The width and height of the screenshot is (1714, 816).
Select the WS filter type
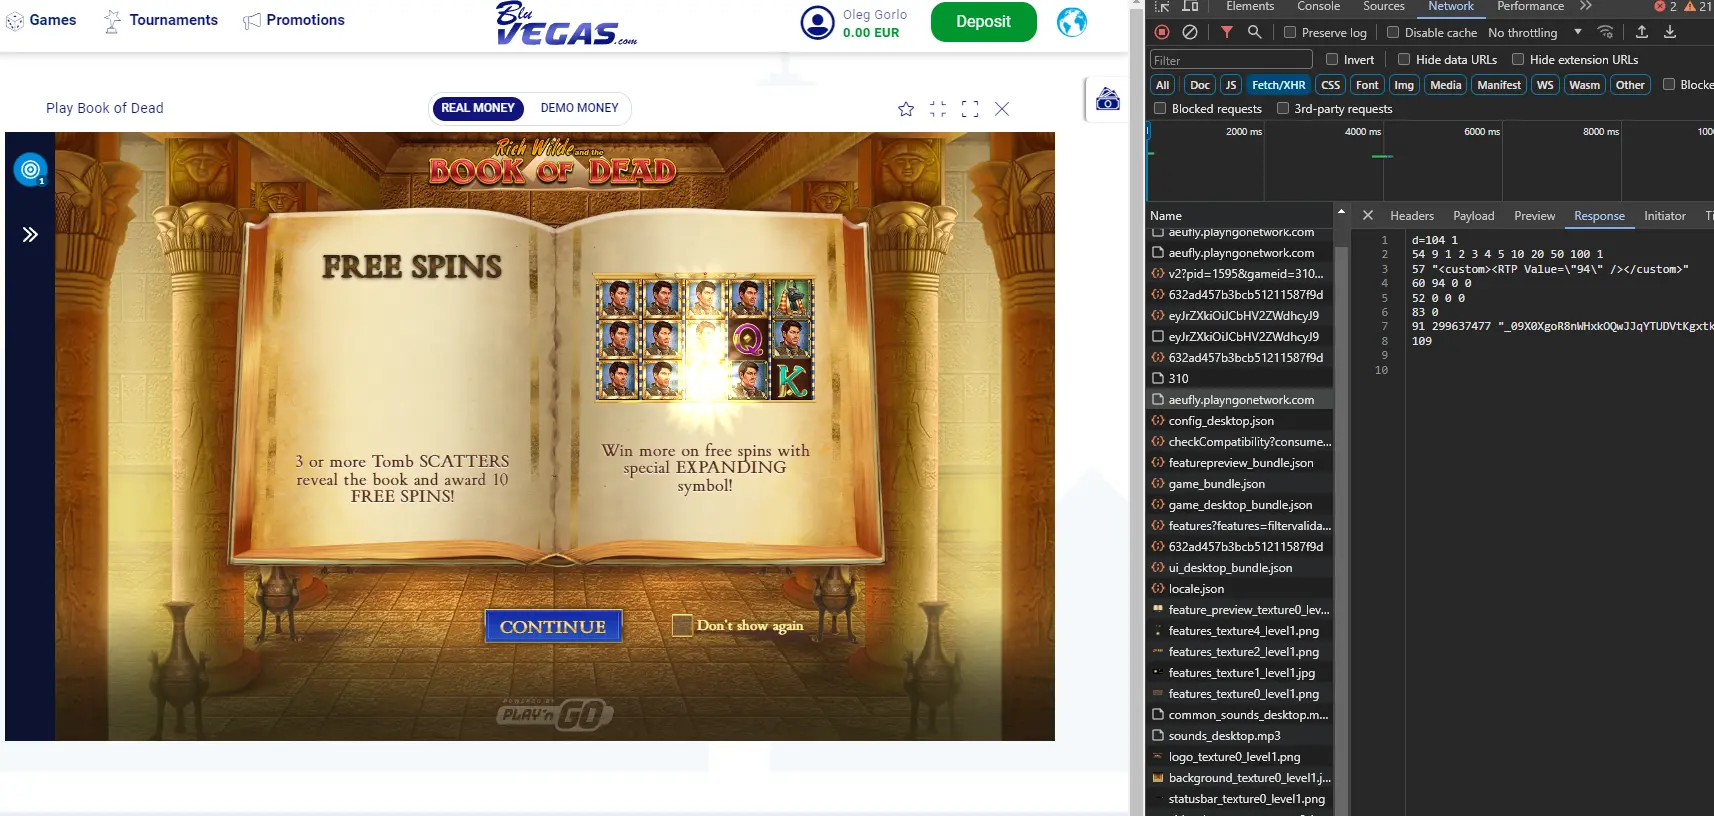(x=1545, y=85)
